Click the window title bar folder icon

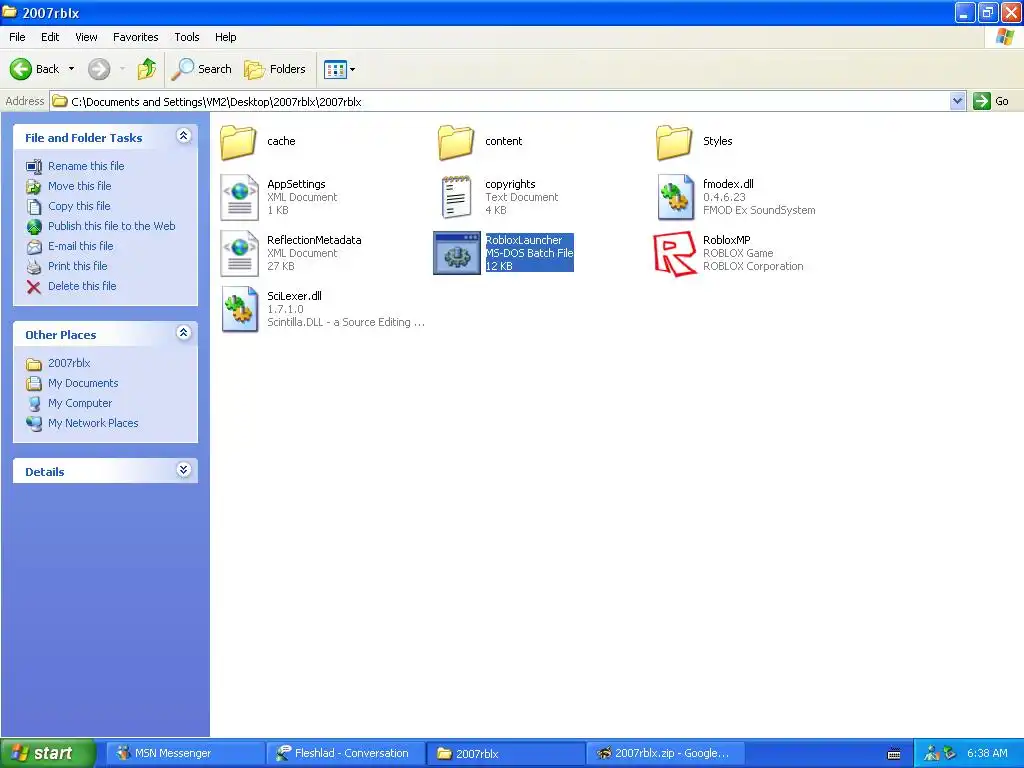pyautogui.click(x=10, y=12)
